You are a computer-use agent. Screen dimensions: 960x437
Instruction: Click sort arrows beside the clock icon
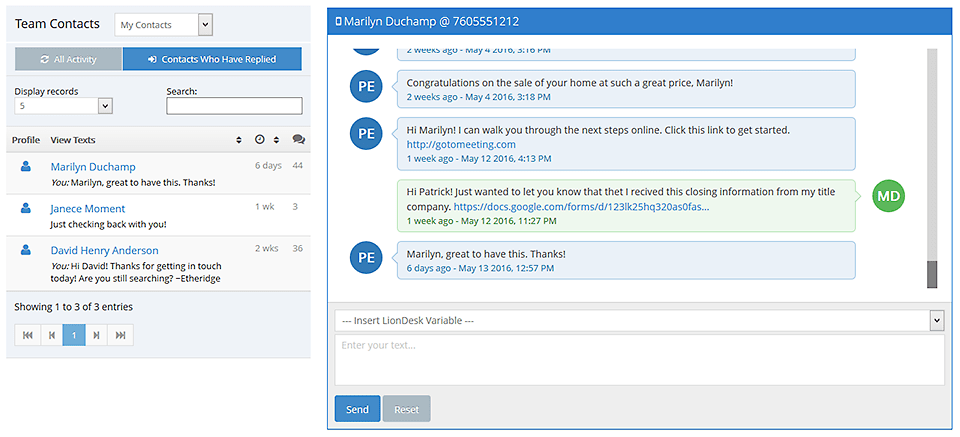[x=276, y=140]
